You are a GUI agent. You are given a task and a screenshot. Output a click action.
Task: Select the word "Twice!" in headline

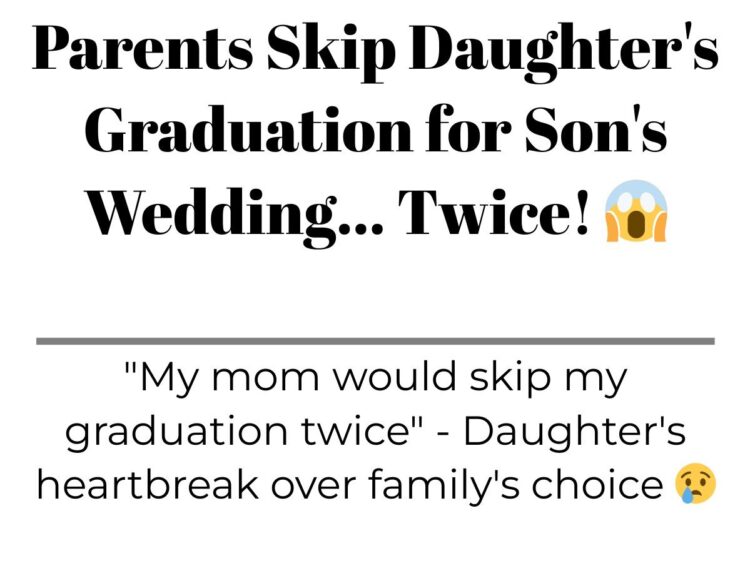(496, 211)
